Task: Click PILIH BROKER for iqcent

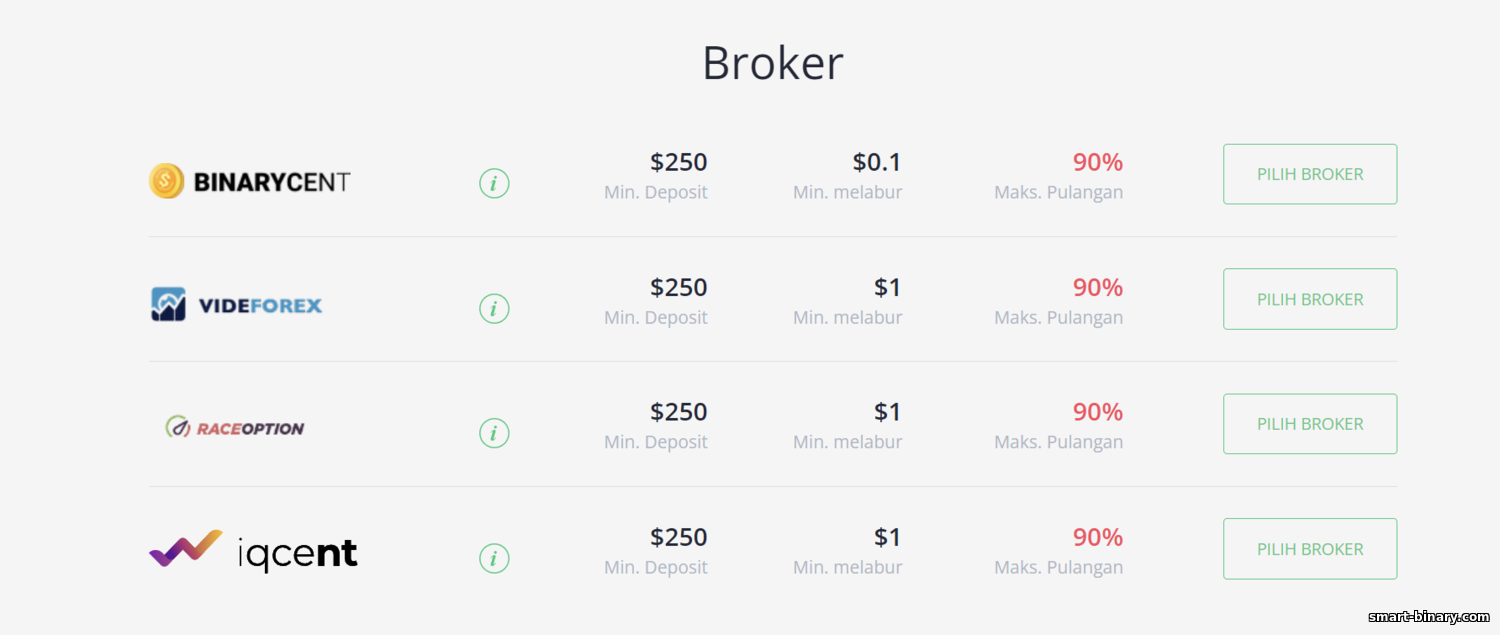Action: pos(1310,549)
